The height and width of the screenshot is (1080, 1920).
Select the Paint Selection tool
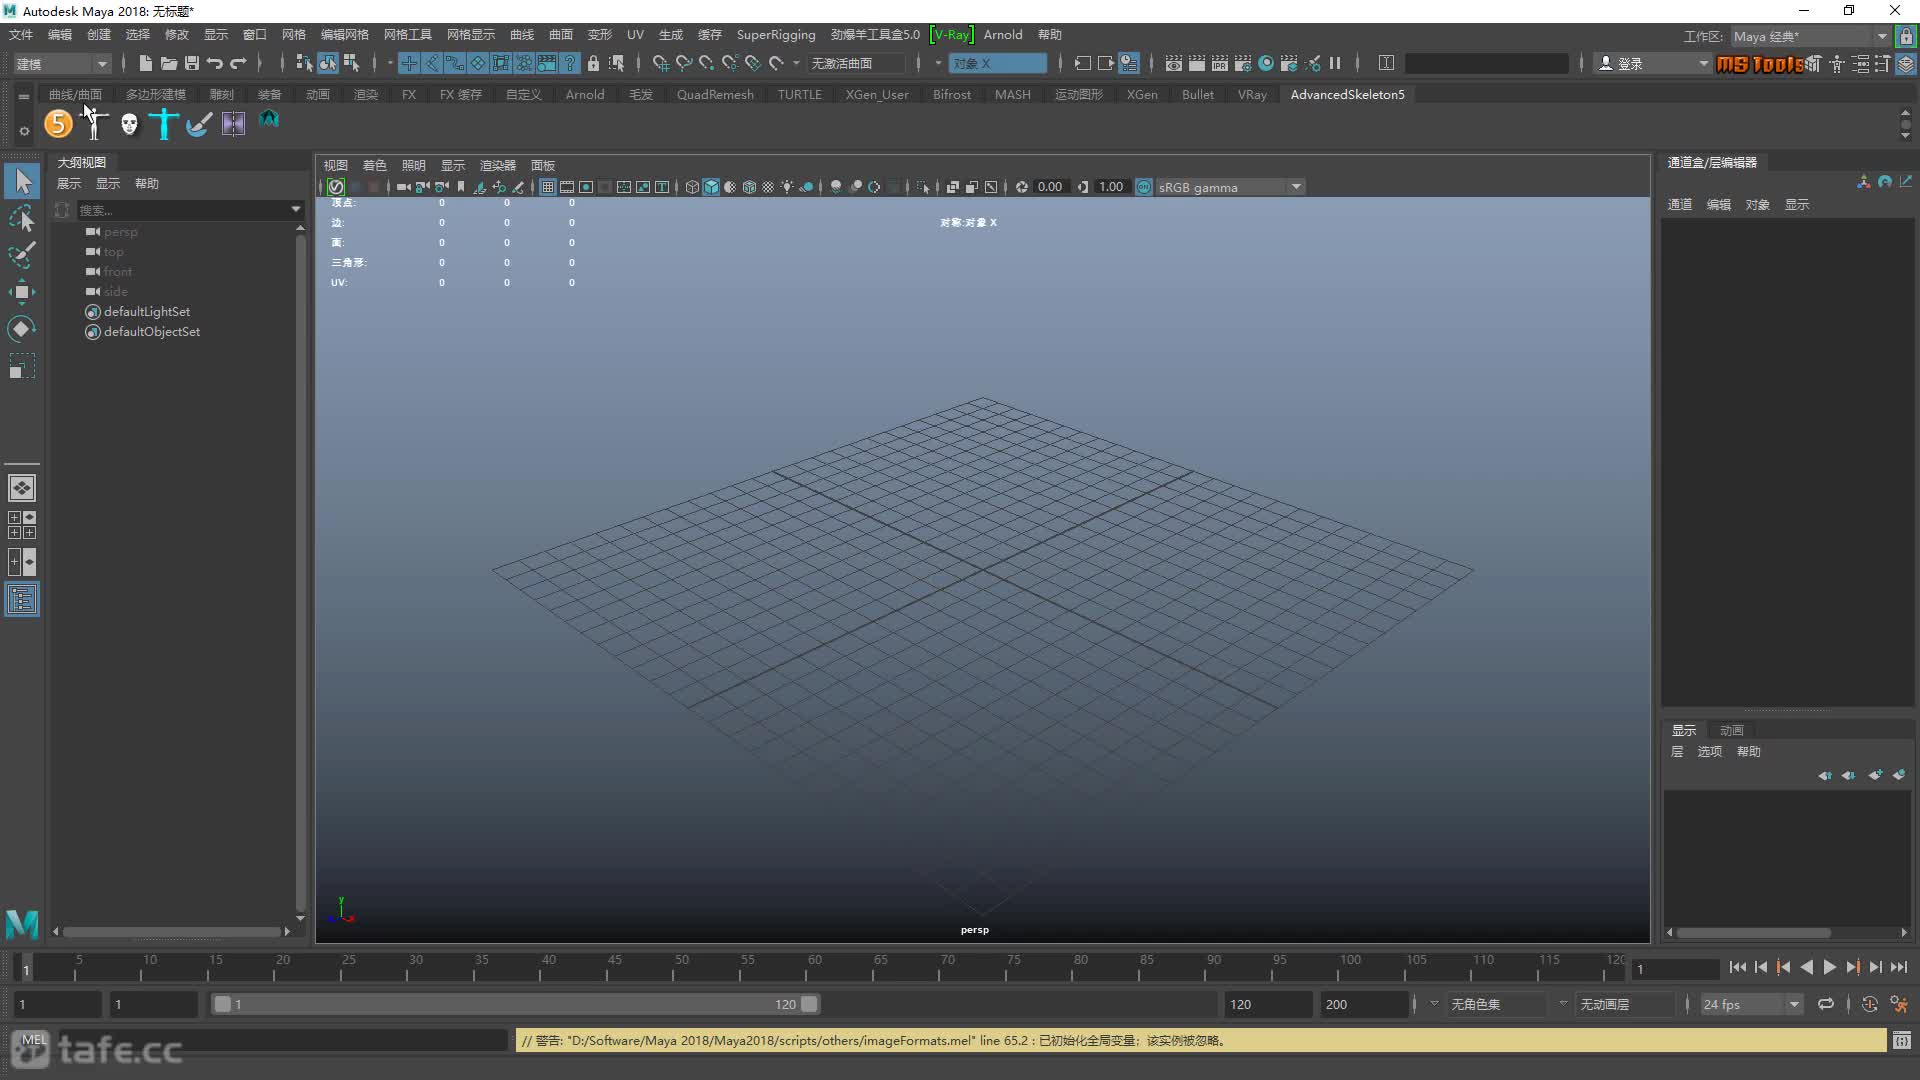coord(22,255)
